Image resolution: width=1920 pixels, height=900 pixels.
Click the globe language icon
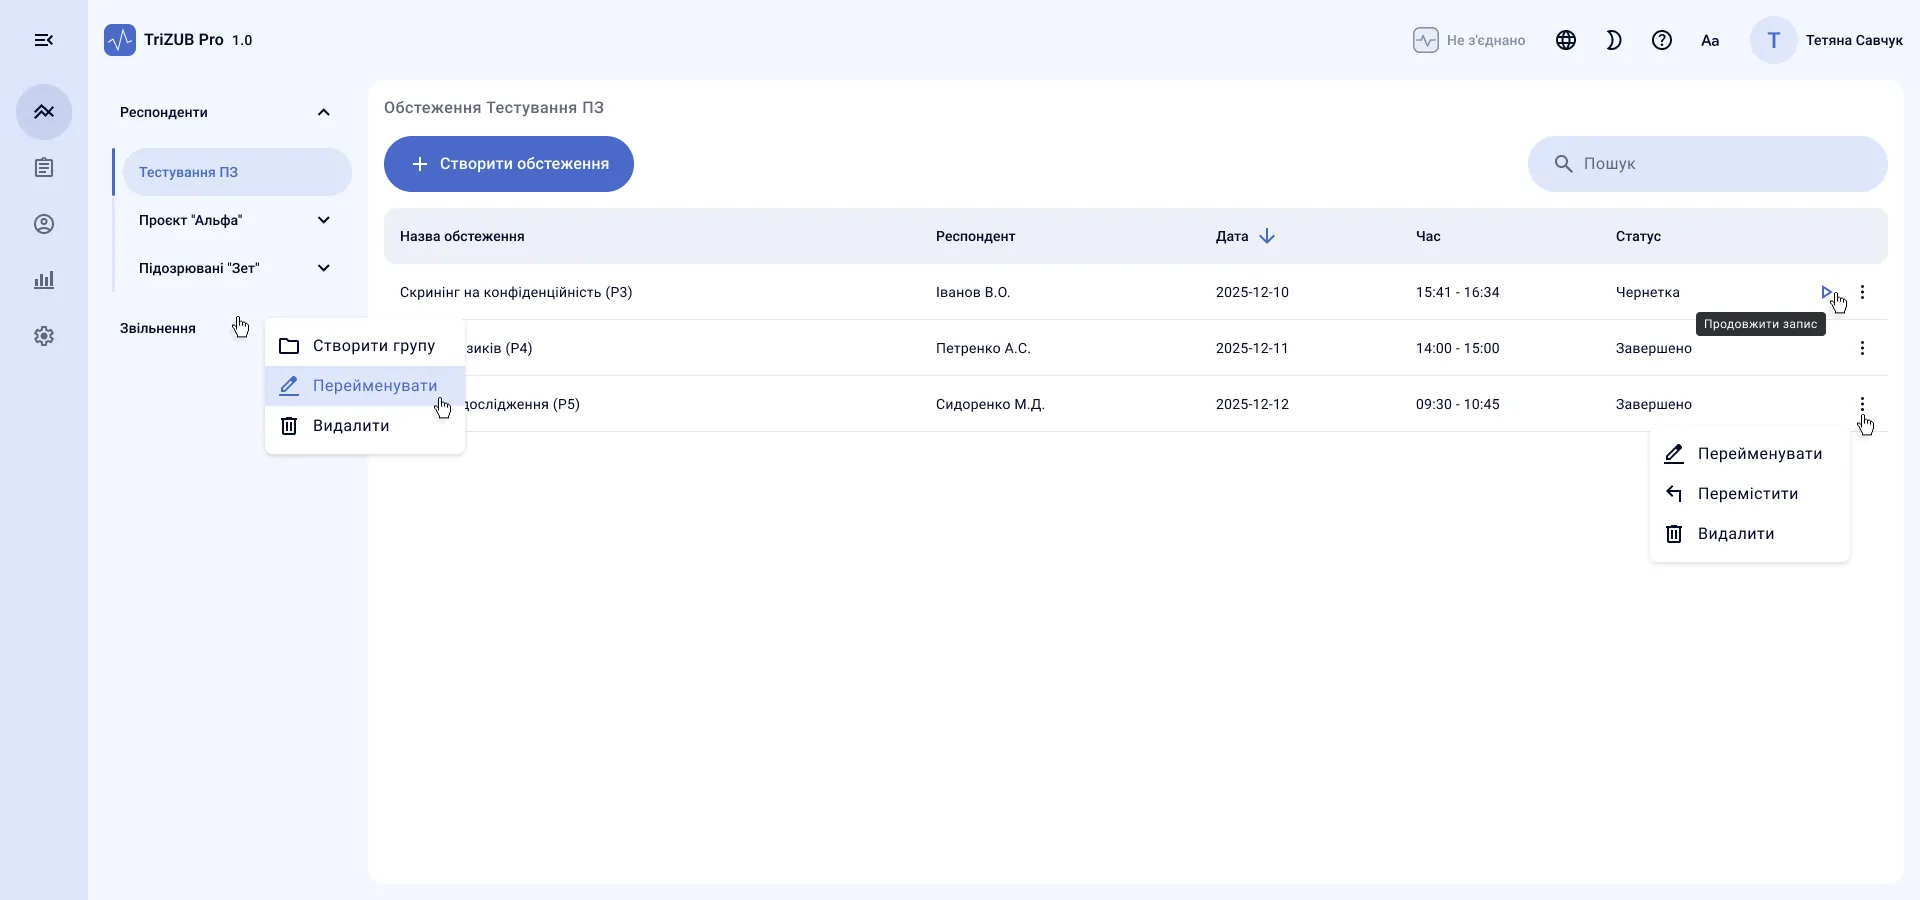click(x=1566, y=40)
